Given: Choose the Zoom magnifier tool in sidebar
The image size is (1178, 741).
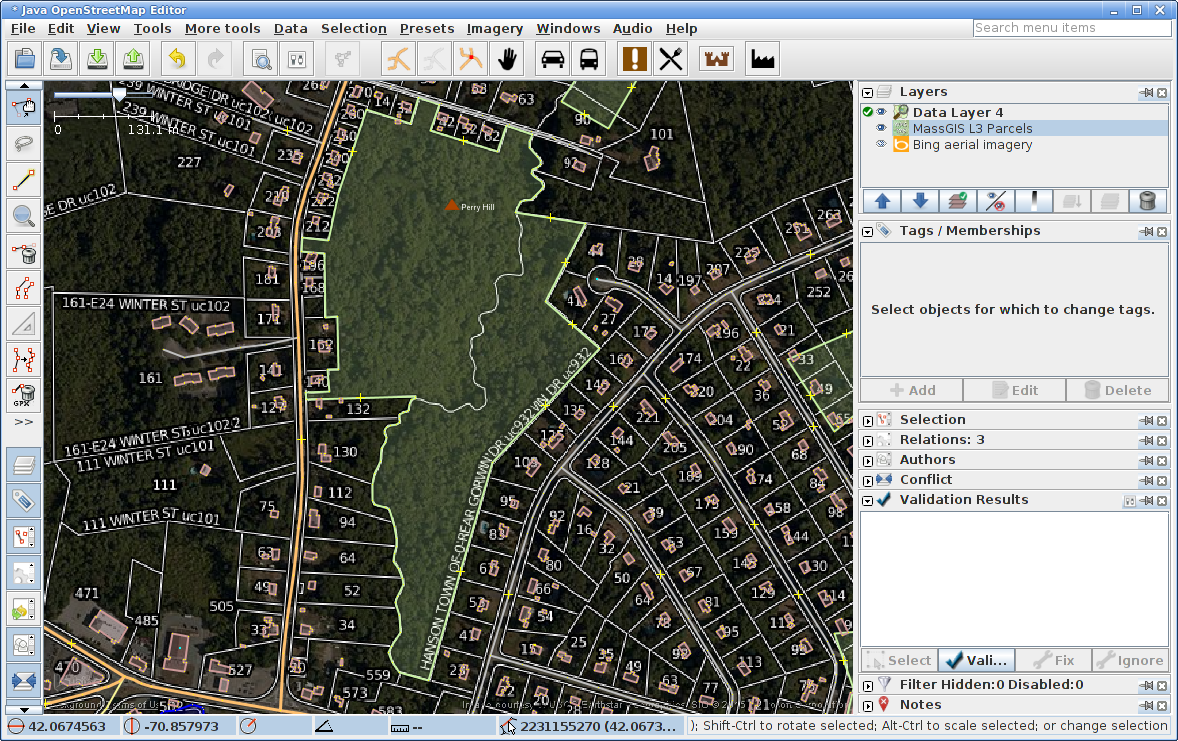Looking at the screenshot, I should (x=24, y=215).
